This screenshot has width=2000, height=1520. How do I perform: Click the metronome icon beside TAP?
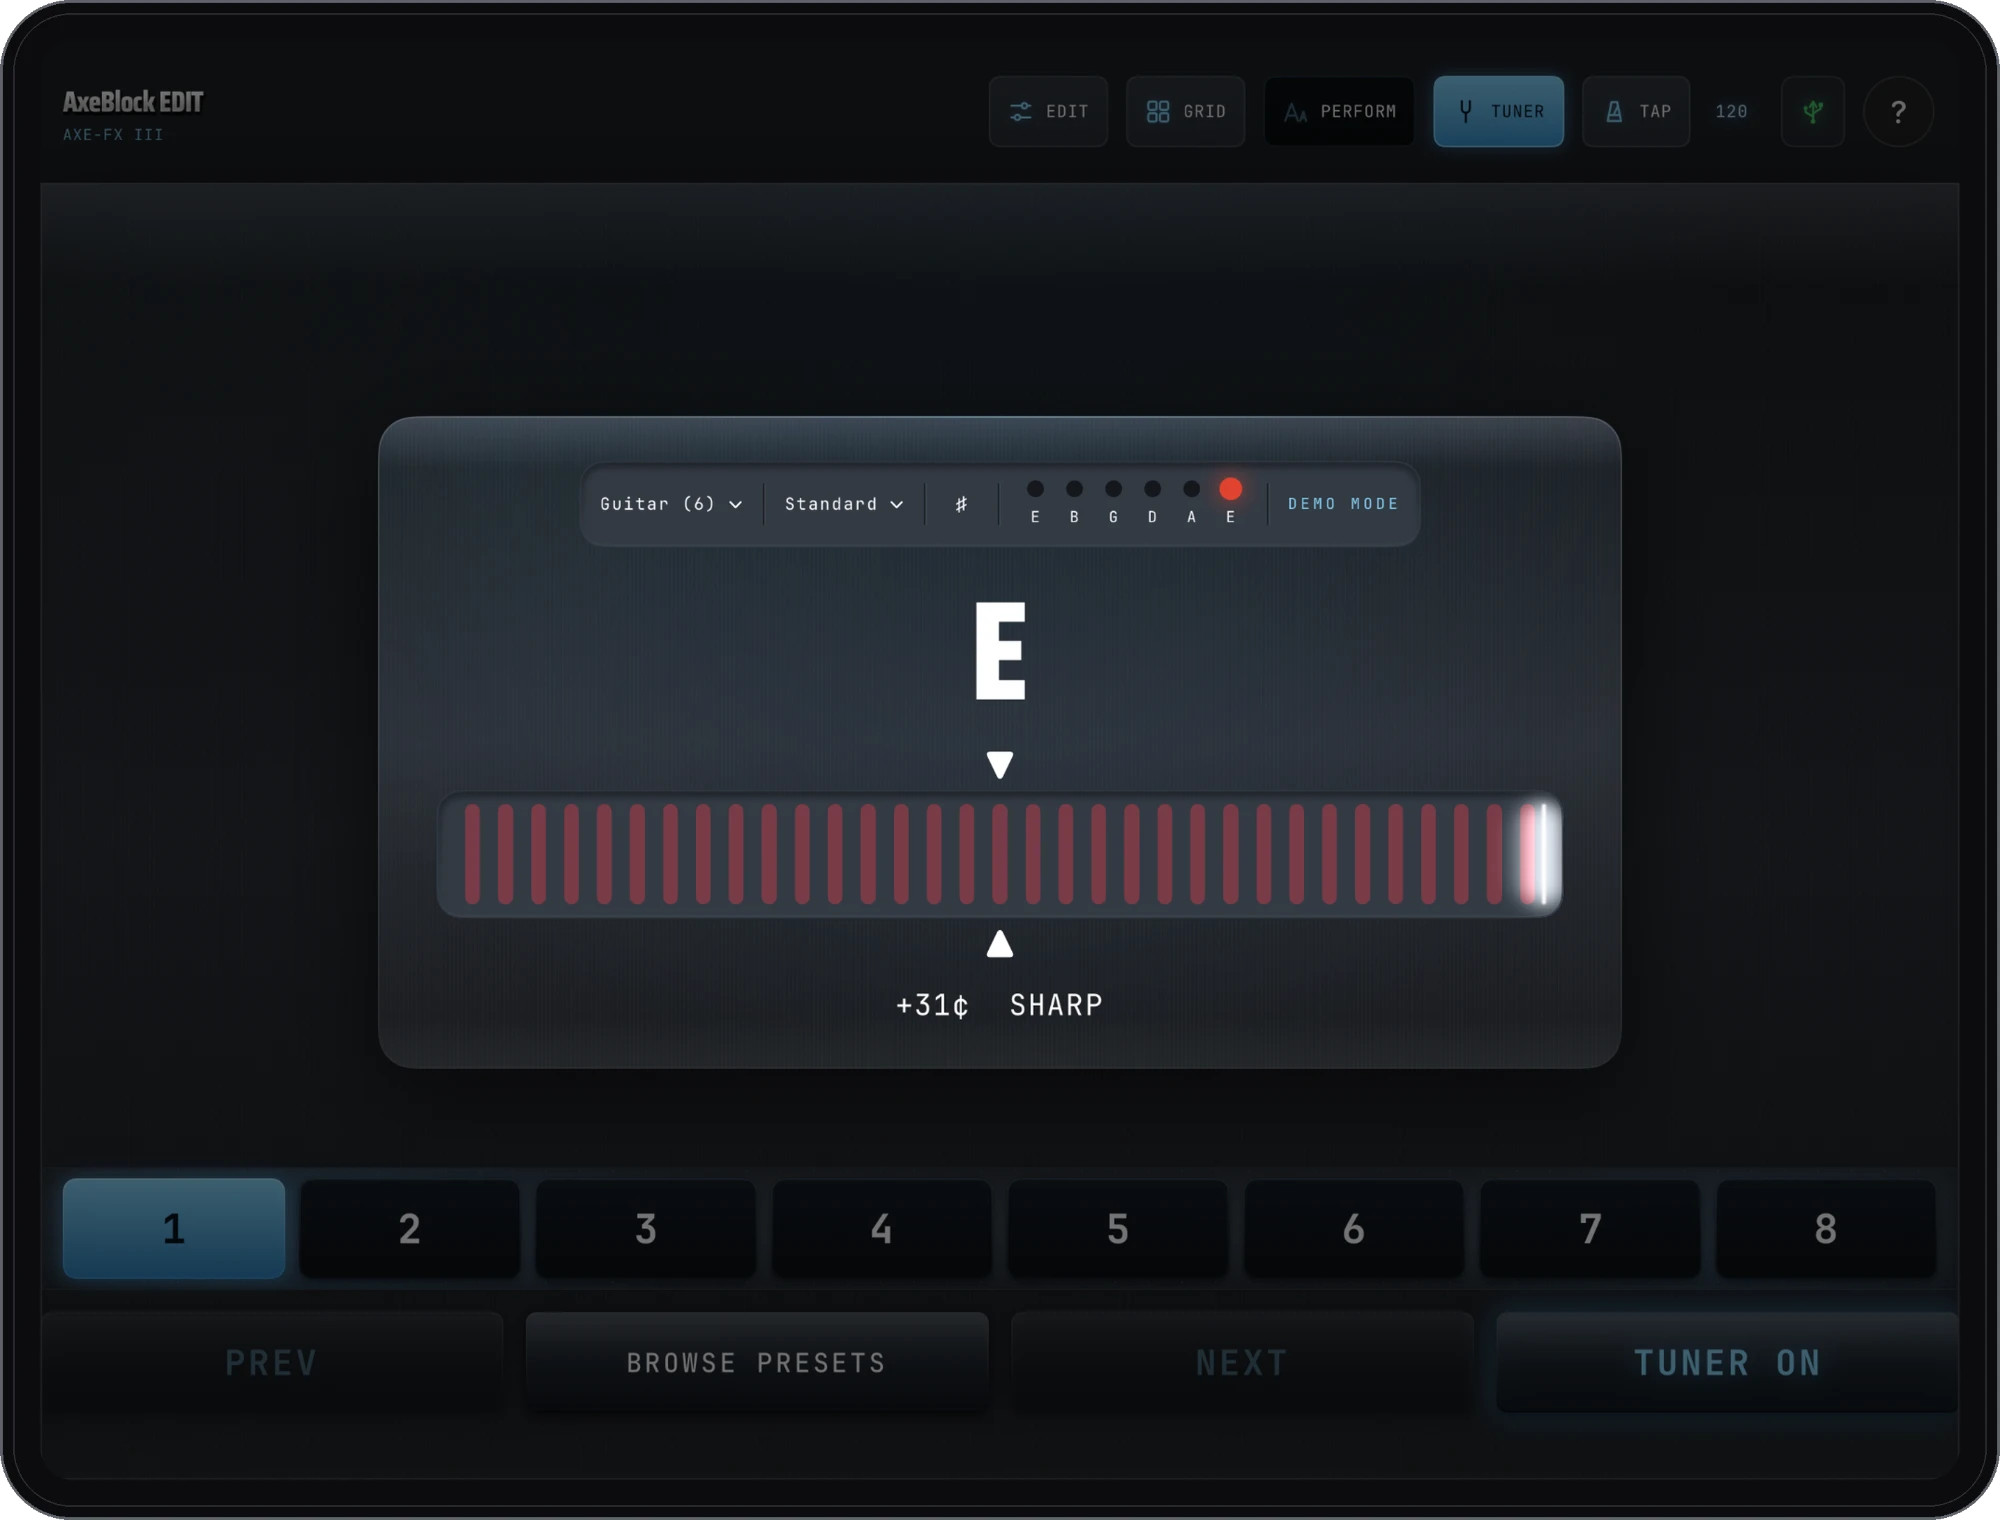tap(1614, 111)
